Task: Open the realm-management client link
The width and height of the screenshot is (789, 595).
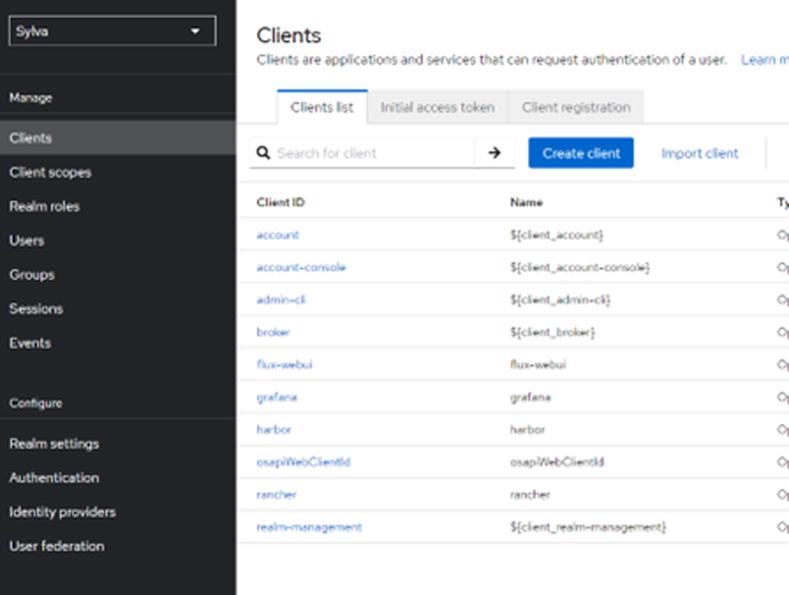Action: (309, 527)
